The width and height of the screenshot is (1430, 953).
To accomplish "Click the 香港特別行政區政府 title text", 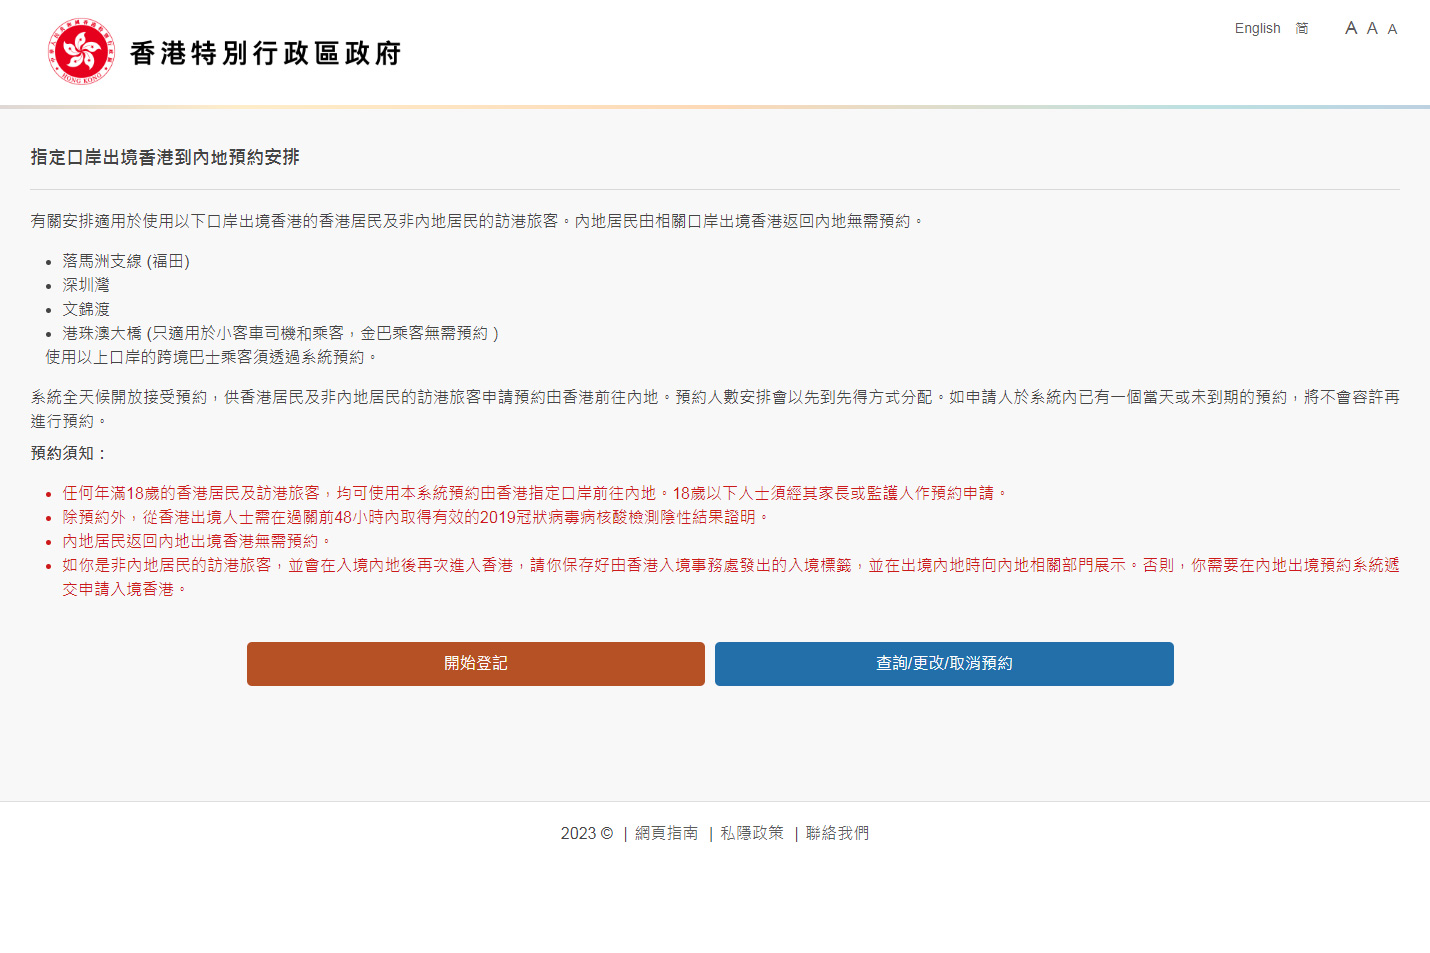I will 265,53.
